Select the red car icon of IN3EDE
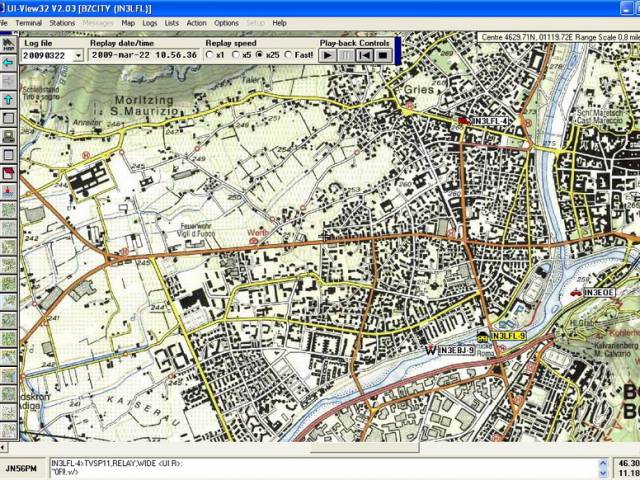640x480 pixels. (x=576, y=292)
